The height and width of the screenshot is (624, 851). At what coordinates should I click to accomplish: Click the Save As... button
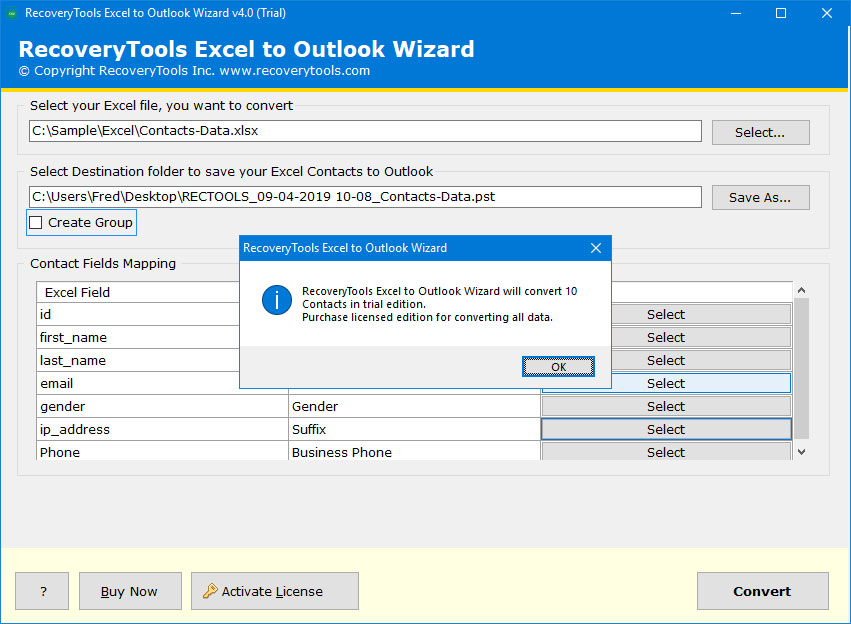[x=760, y=198]
